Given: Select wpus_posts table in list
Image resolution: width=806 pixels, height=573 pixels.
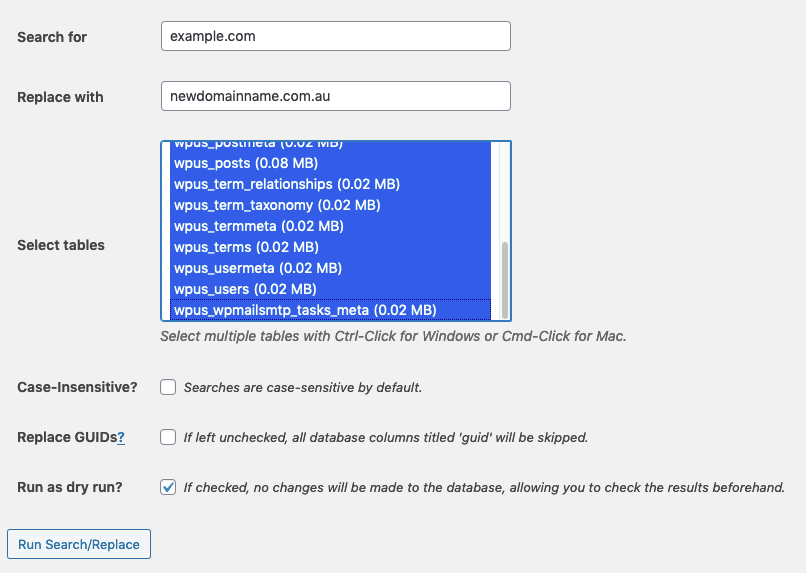Looking at the screenshot, I should click(x=246, y=163).
